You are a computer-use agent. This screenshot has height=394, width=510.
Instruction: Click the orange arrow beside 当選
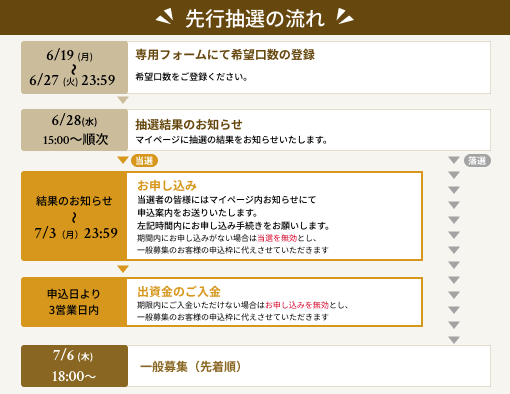(123, 160)
